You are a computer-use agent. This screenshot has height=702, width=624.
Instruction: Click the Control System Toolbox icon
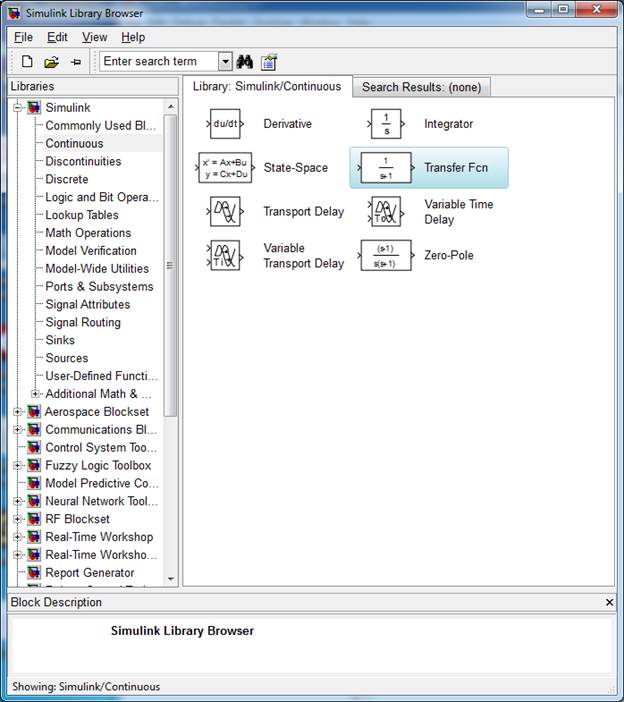(x=34, y=447)
